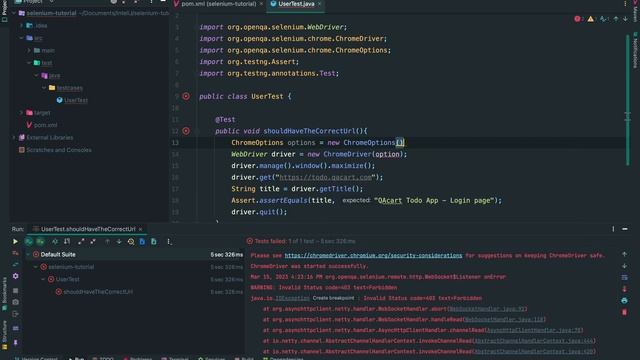The width and height of the screenshot is (640, 360).
Task: Open the test history clock icon
Action: point(131,242)
